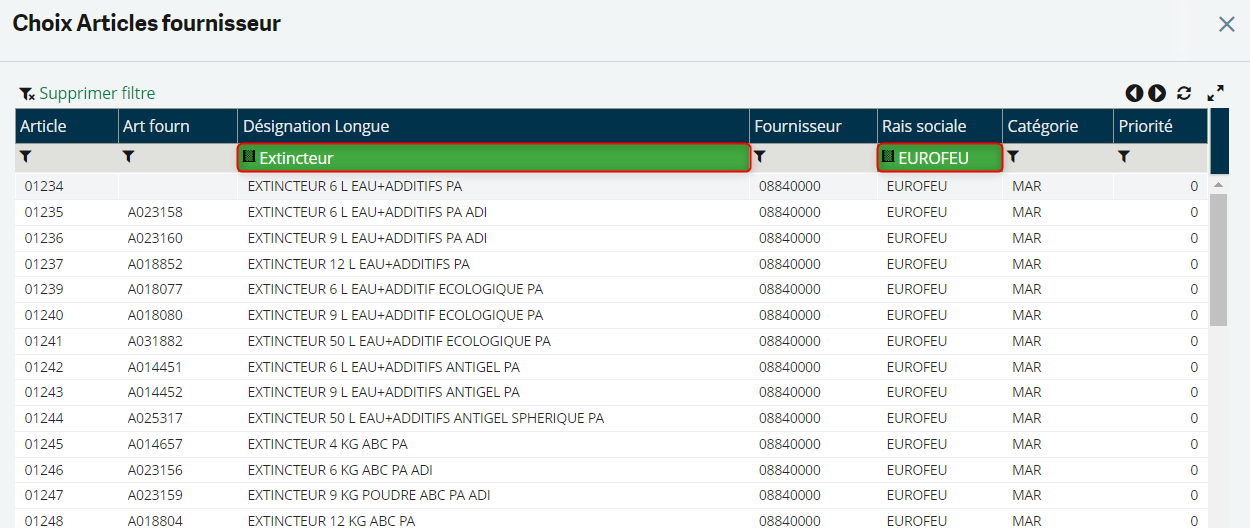Viewport: 1250px width, 528px height.
Task: Open the Art fourn column filter icon
Action: coord(128,157)
